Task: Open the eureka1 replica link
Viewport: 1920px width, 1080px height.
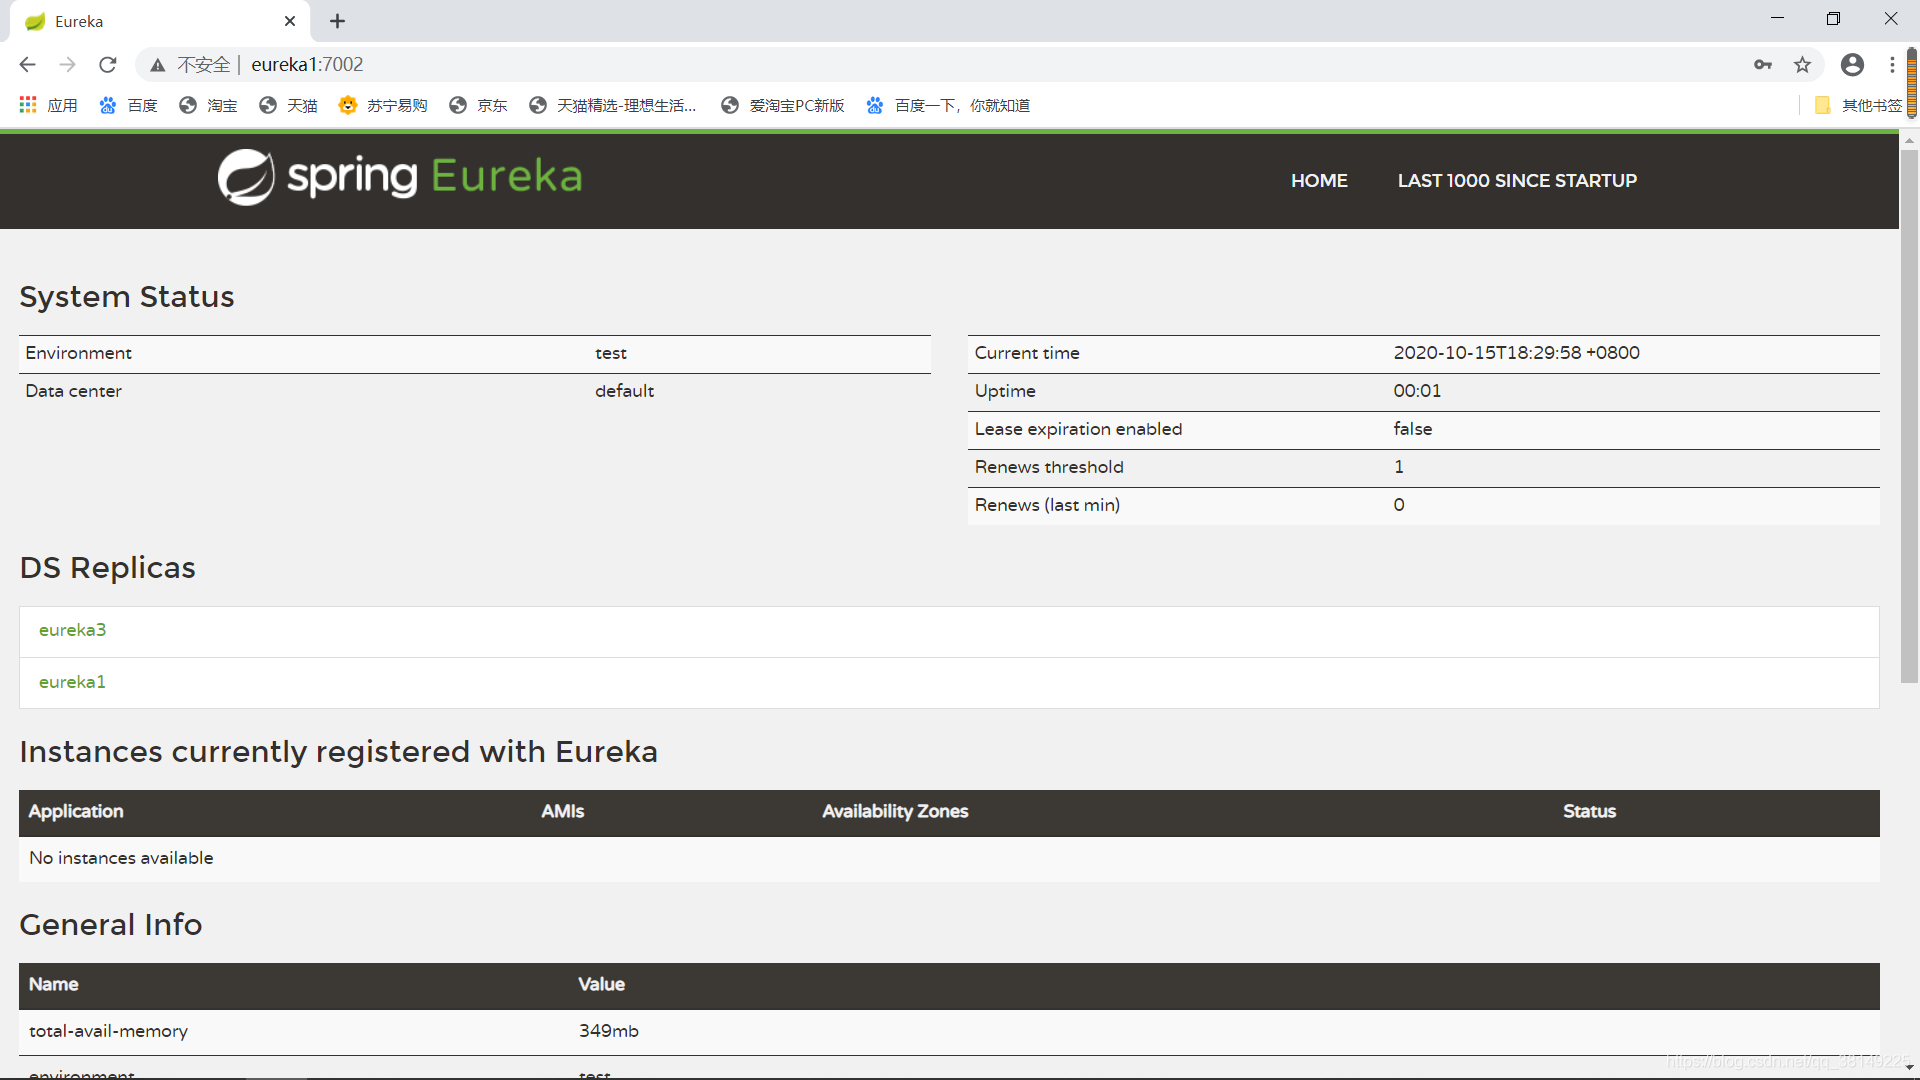Action: (72, 682)
